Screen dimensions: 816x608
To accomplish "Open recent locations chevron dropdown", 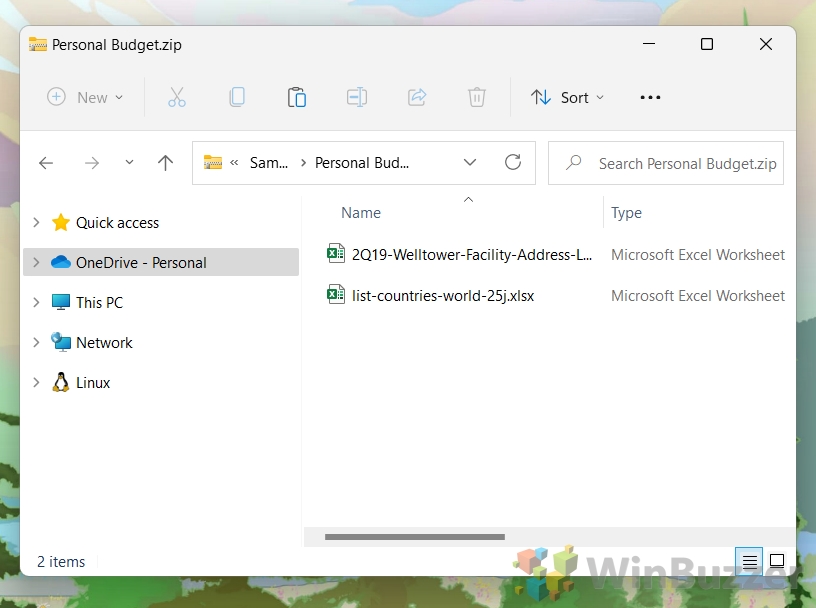I will (129, 162).
